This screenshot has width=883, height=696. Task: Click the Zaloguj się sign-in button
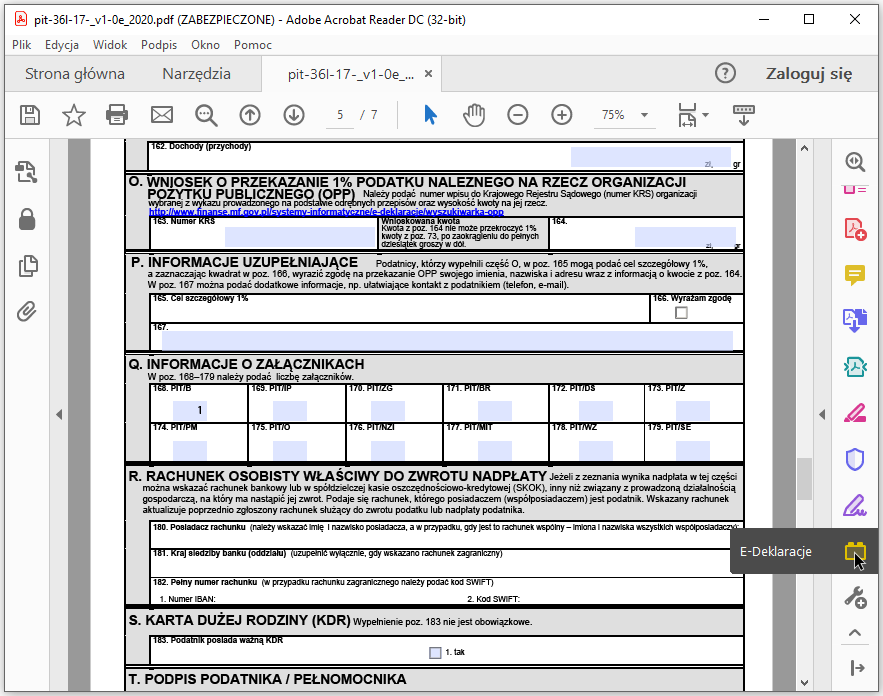pos(809,74)
